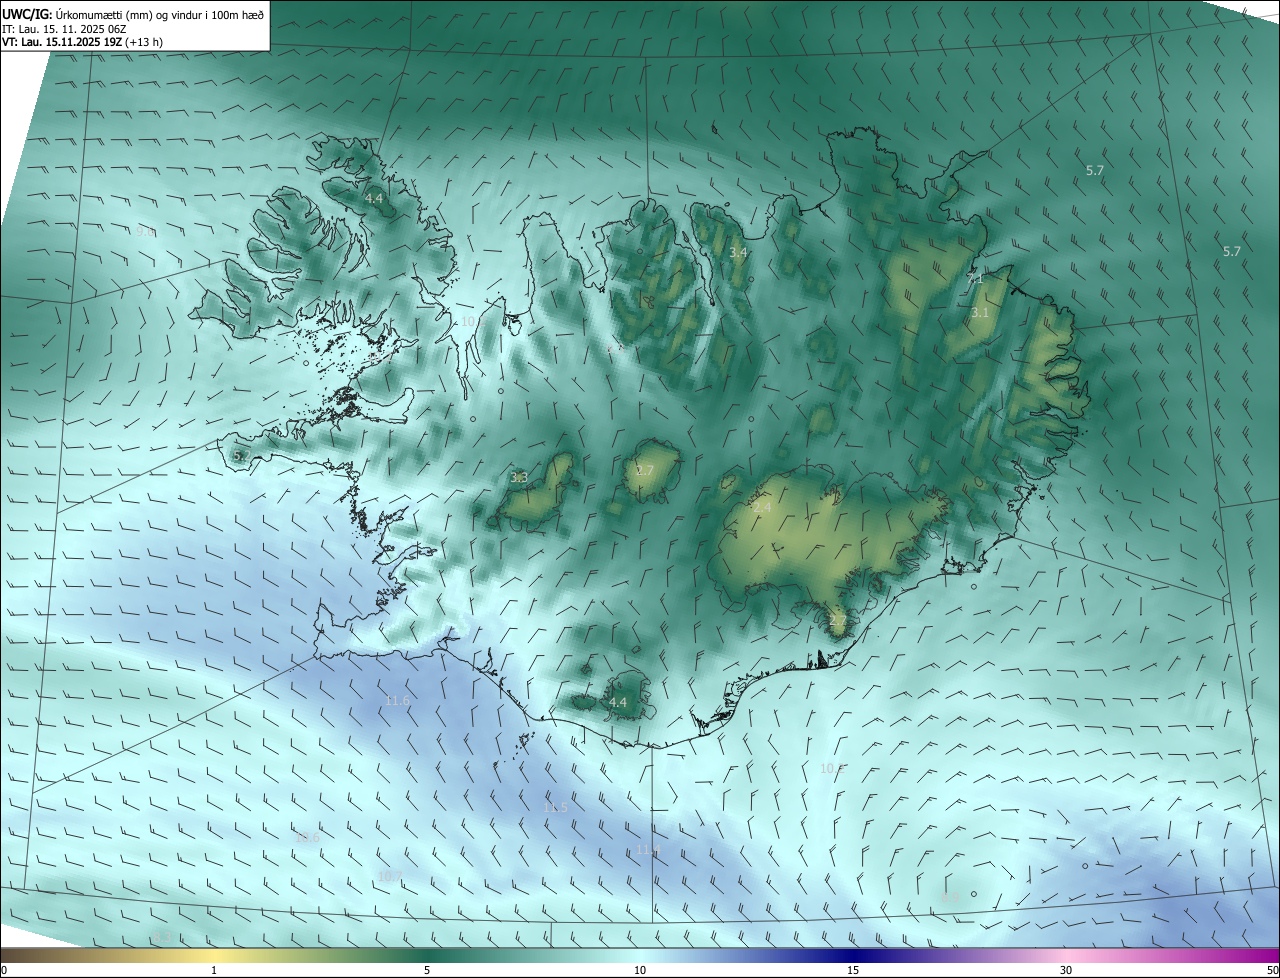This screenshot has height=978, width=1280.
Task: Click the 2.7 value at Vatnajökull's southern tip
Action: click(x=838, y=621)
